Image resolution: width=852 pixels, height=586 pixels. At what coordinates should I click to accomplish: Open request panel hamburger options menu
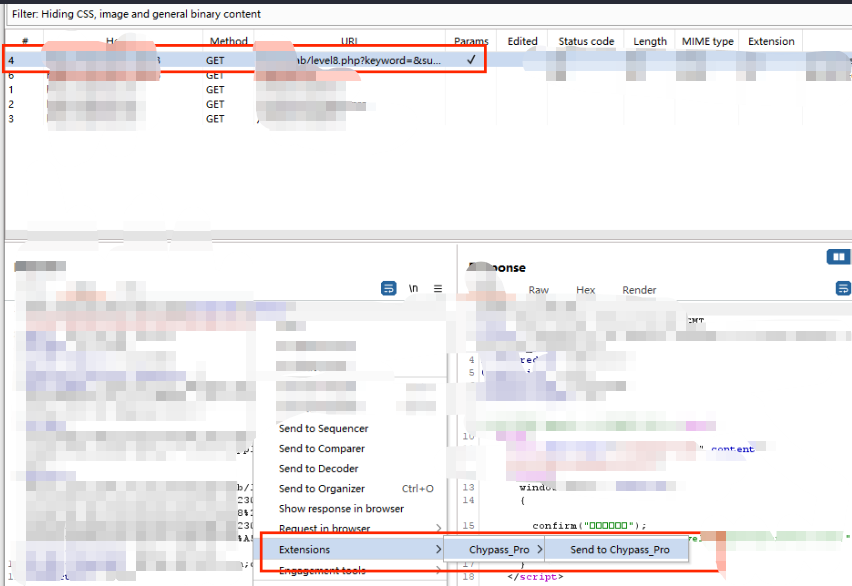pos(438,288)
